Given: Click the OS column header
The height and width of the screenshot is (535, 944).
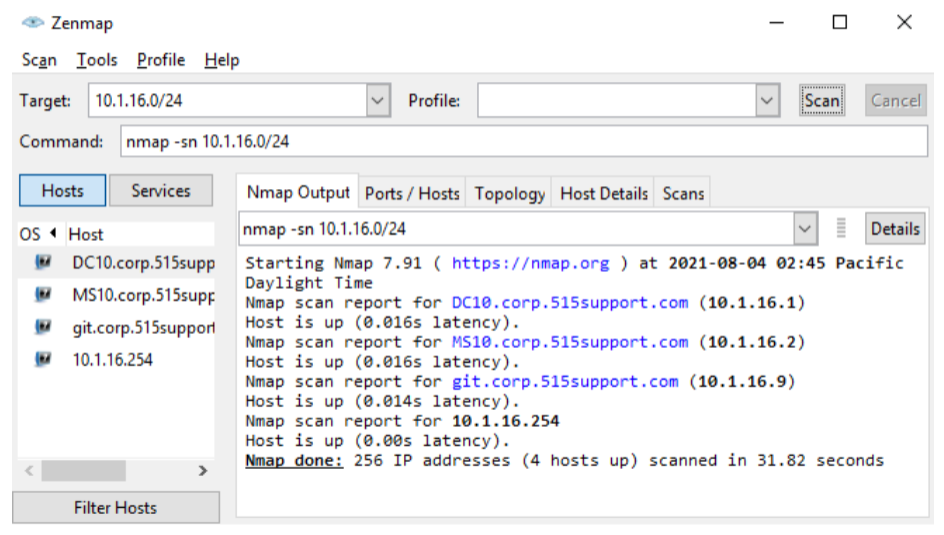Looking at the screenshot, I should tap(30, 234).
